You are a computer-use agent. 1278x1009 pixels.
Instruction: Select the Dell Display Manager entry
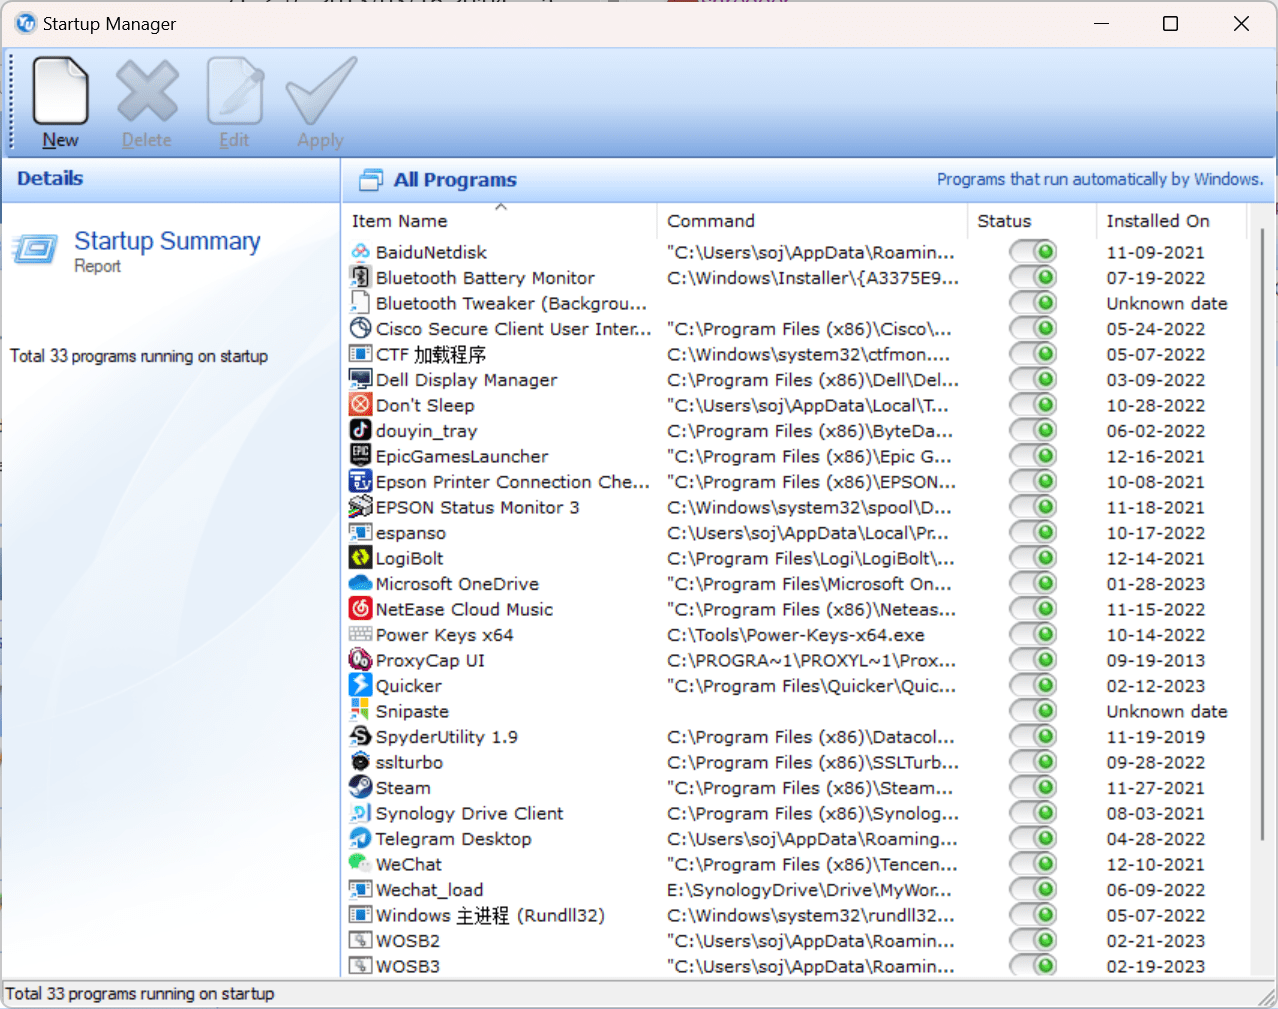click(x=466, y=380)
